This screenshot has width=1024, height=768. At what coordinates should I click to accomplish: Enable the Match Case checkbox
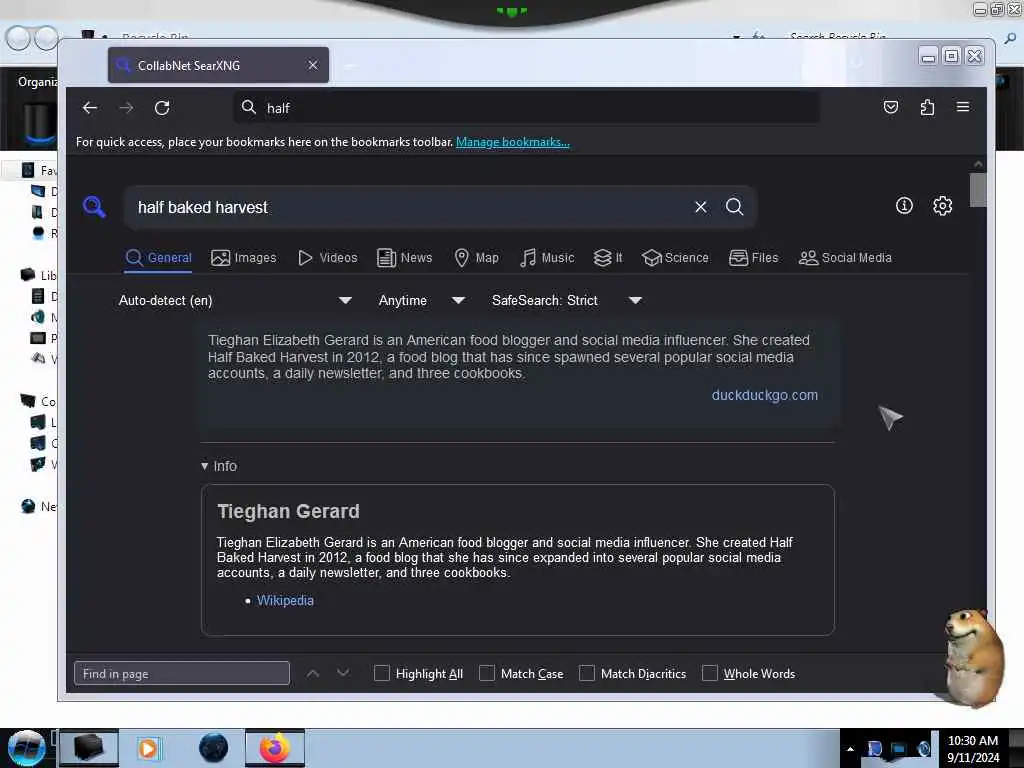pos(487,673)
